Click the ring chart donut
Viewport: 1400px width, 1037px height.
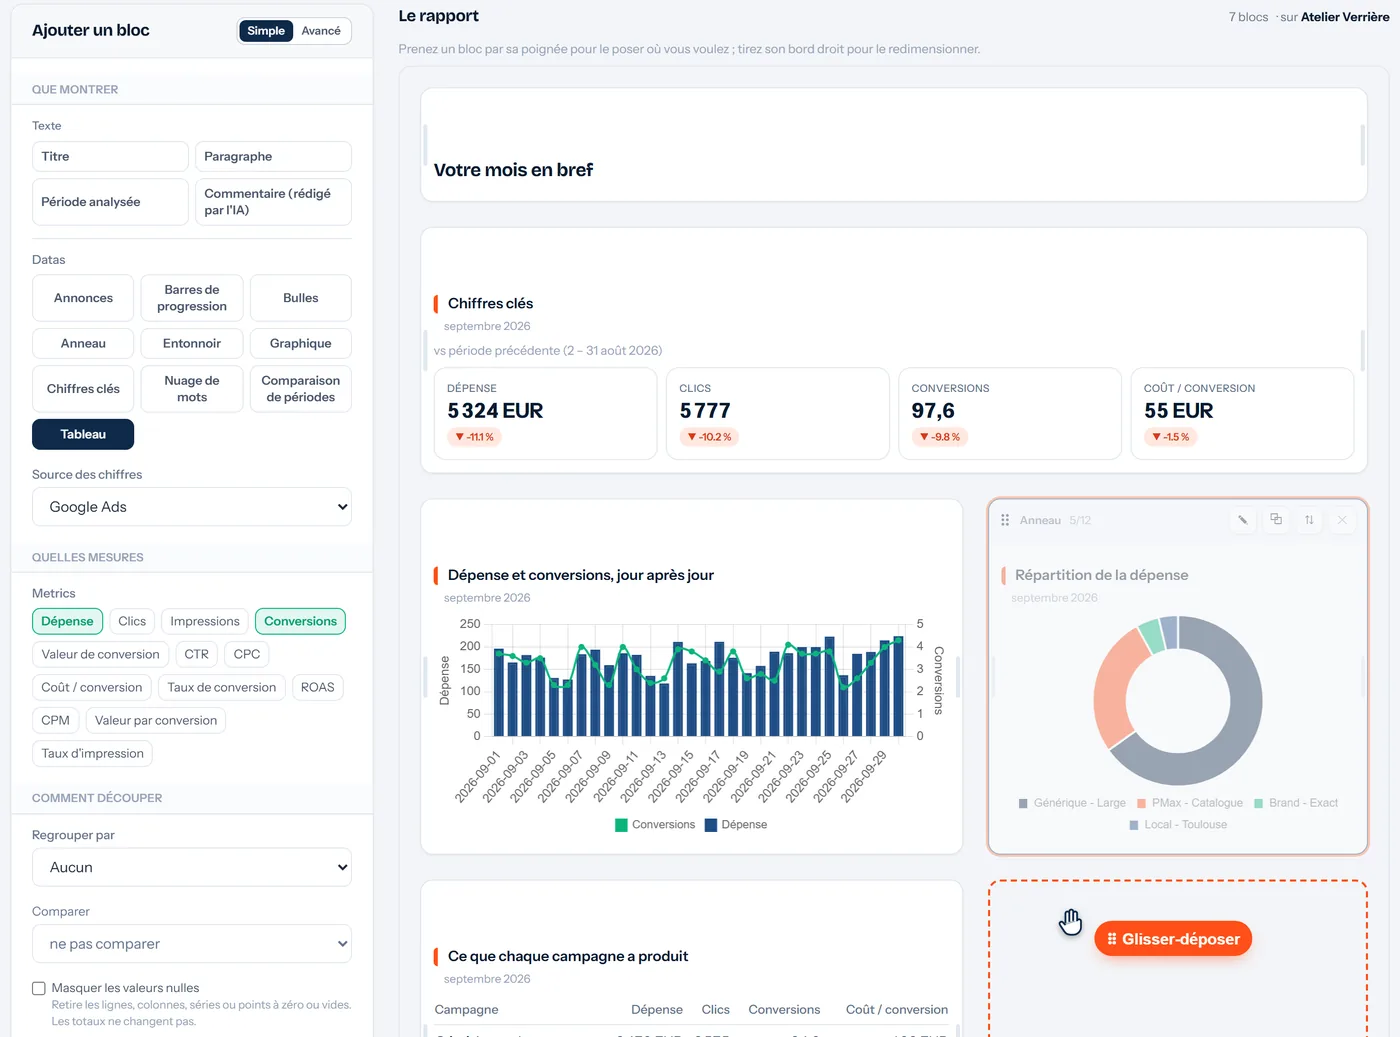tap(1178, 700)
